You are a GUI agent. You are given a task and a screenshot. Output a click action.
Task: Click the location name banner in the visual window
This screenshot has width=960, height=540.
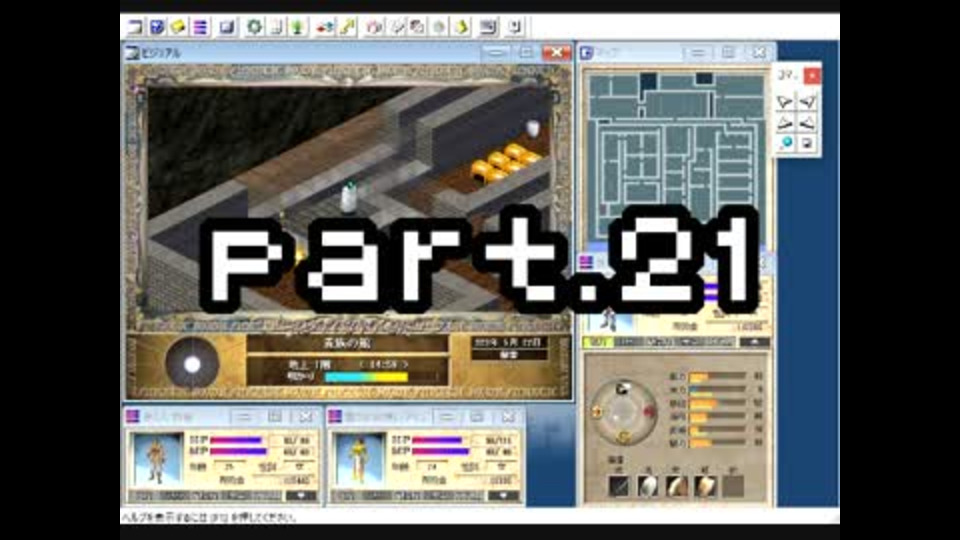(x=347, y=343)
